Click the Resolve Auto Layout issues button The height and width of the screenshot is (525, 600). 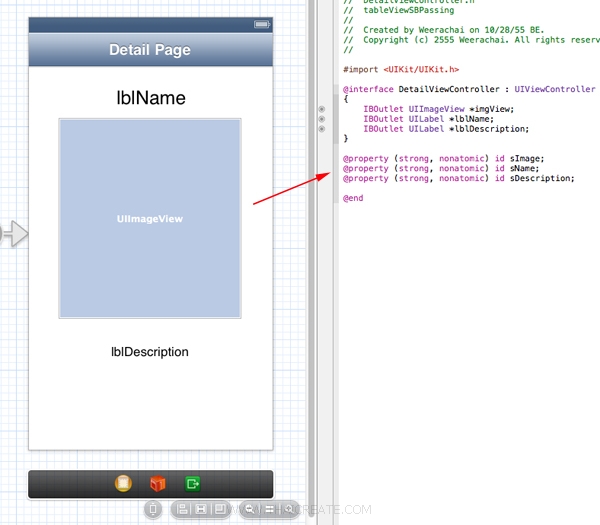tap(220, 509)
